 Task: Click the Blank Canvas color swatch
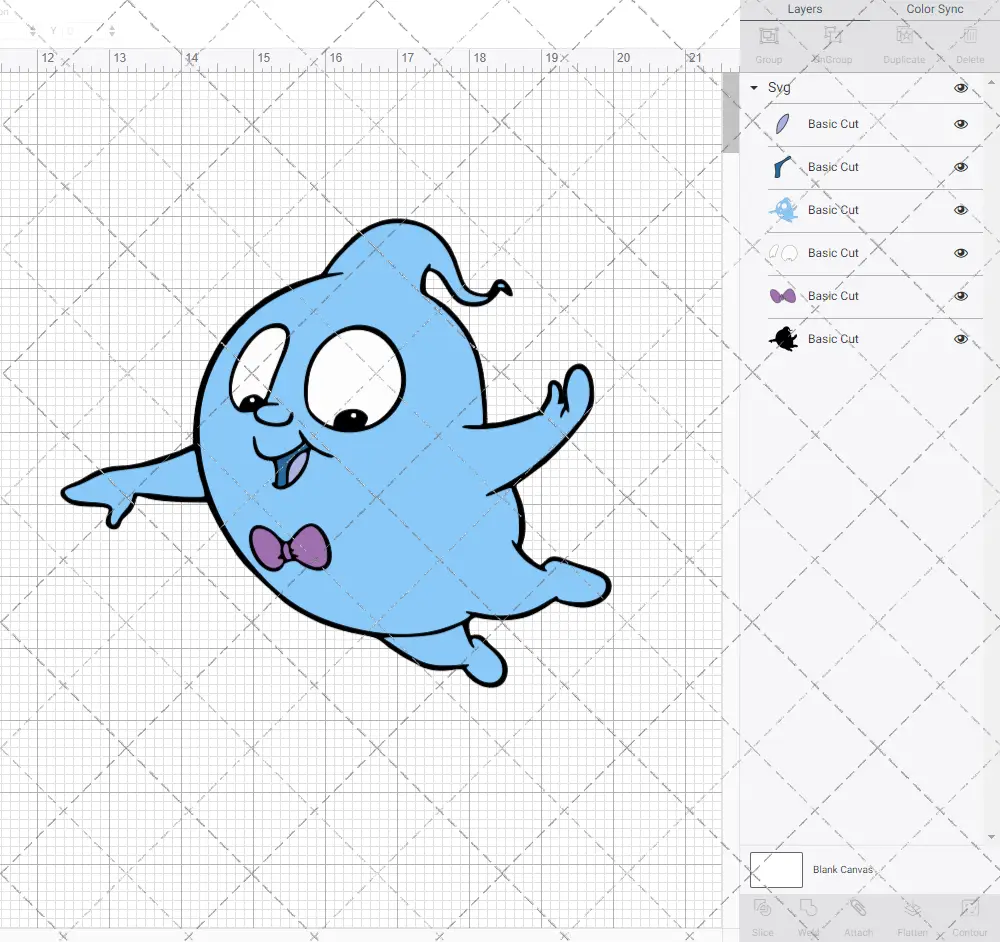(x=776, y=870)
